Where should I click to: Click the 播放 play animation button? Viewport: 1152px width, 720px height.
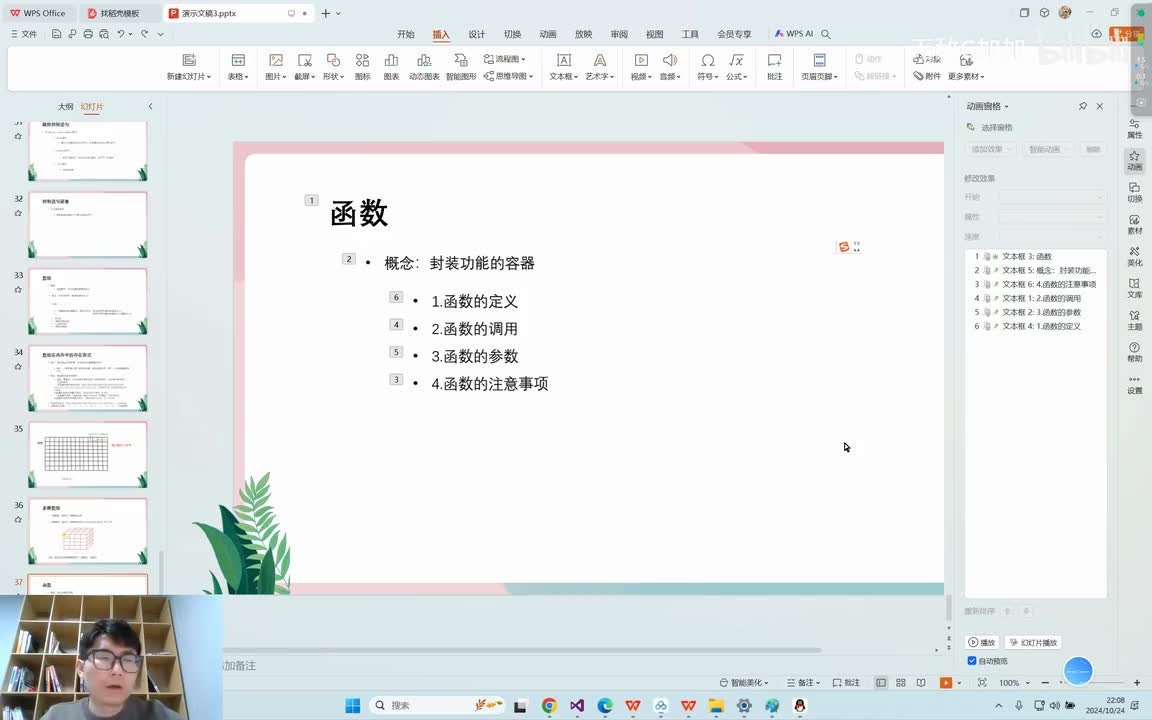[x=982, y=642]
